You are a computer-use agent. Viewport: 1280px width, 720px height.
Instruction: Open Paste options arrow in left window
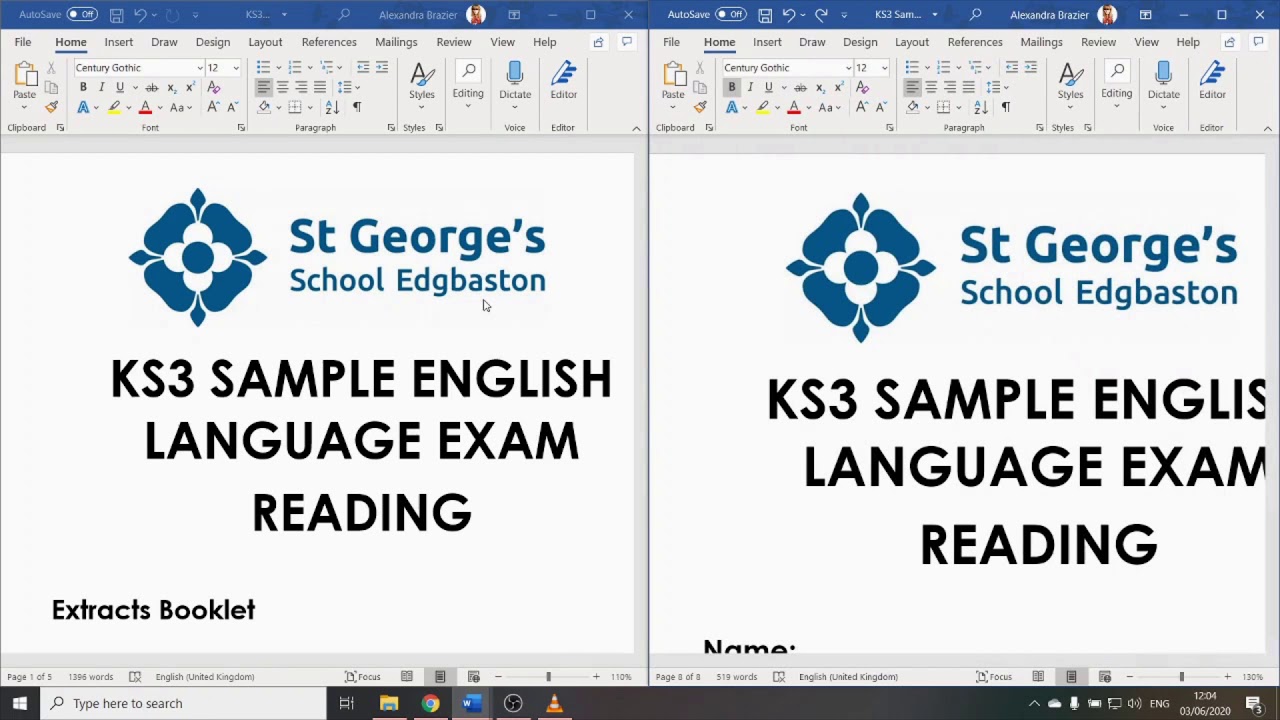pyautogui.click(x=24, y=106)
